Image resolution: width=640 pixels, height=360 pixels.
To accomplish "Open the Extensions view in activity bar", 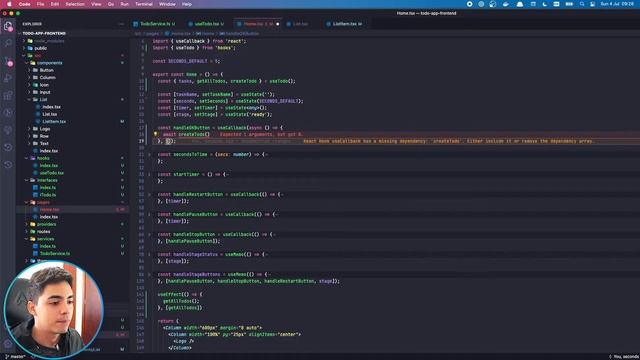I will (8, 96).
